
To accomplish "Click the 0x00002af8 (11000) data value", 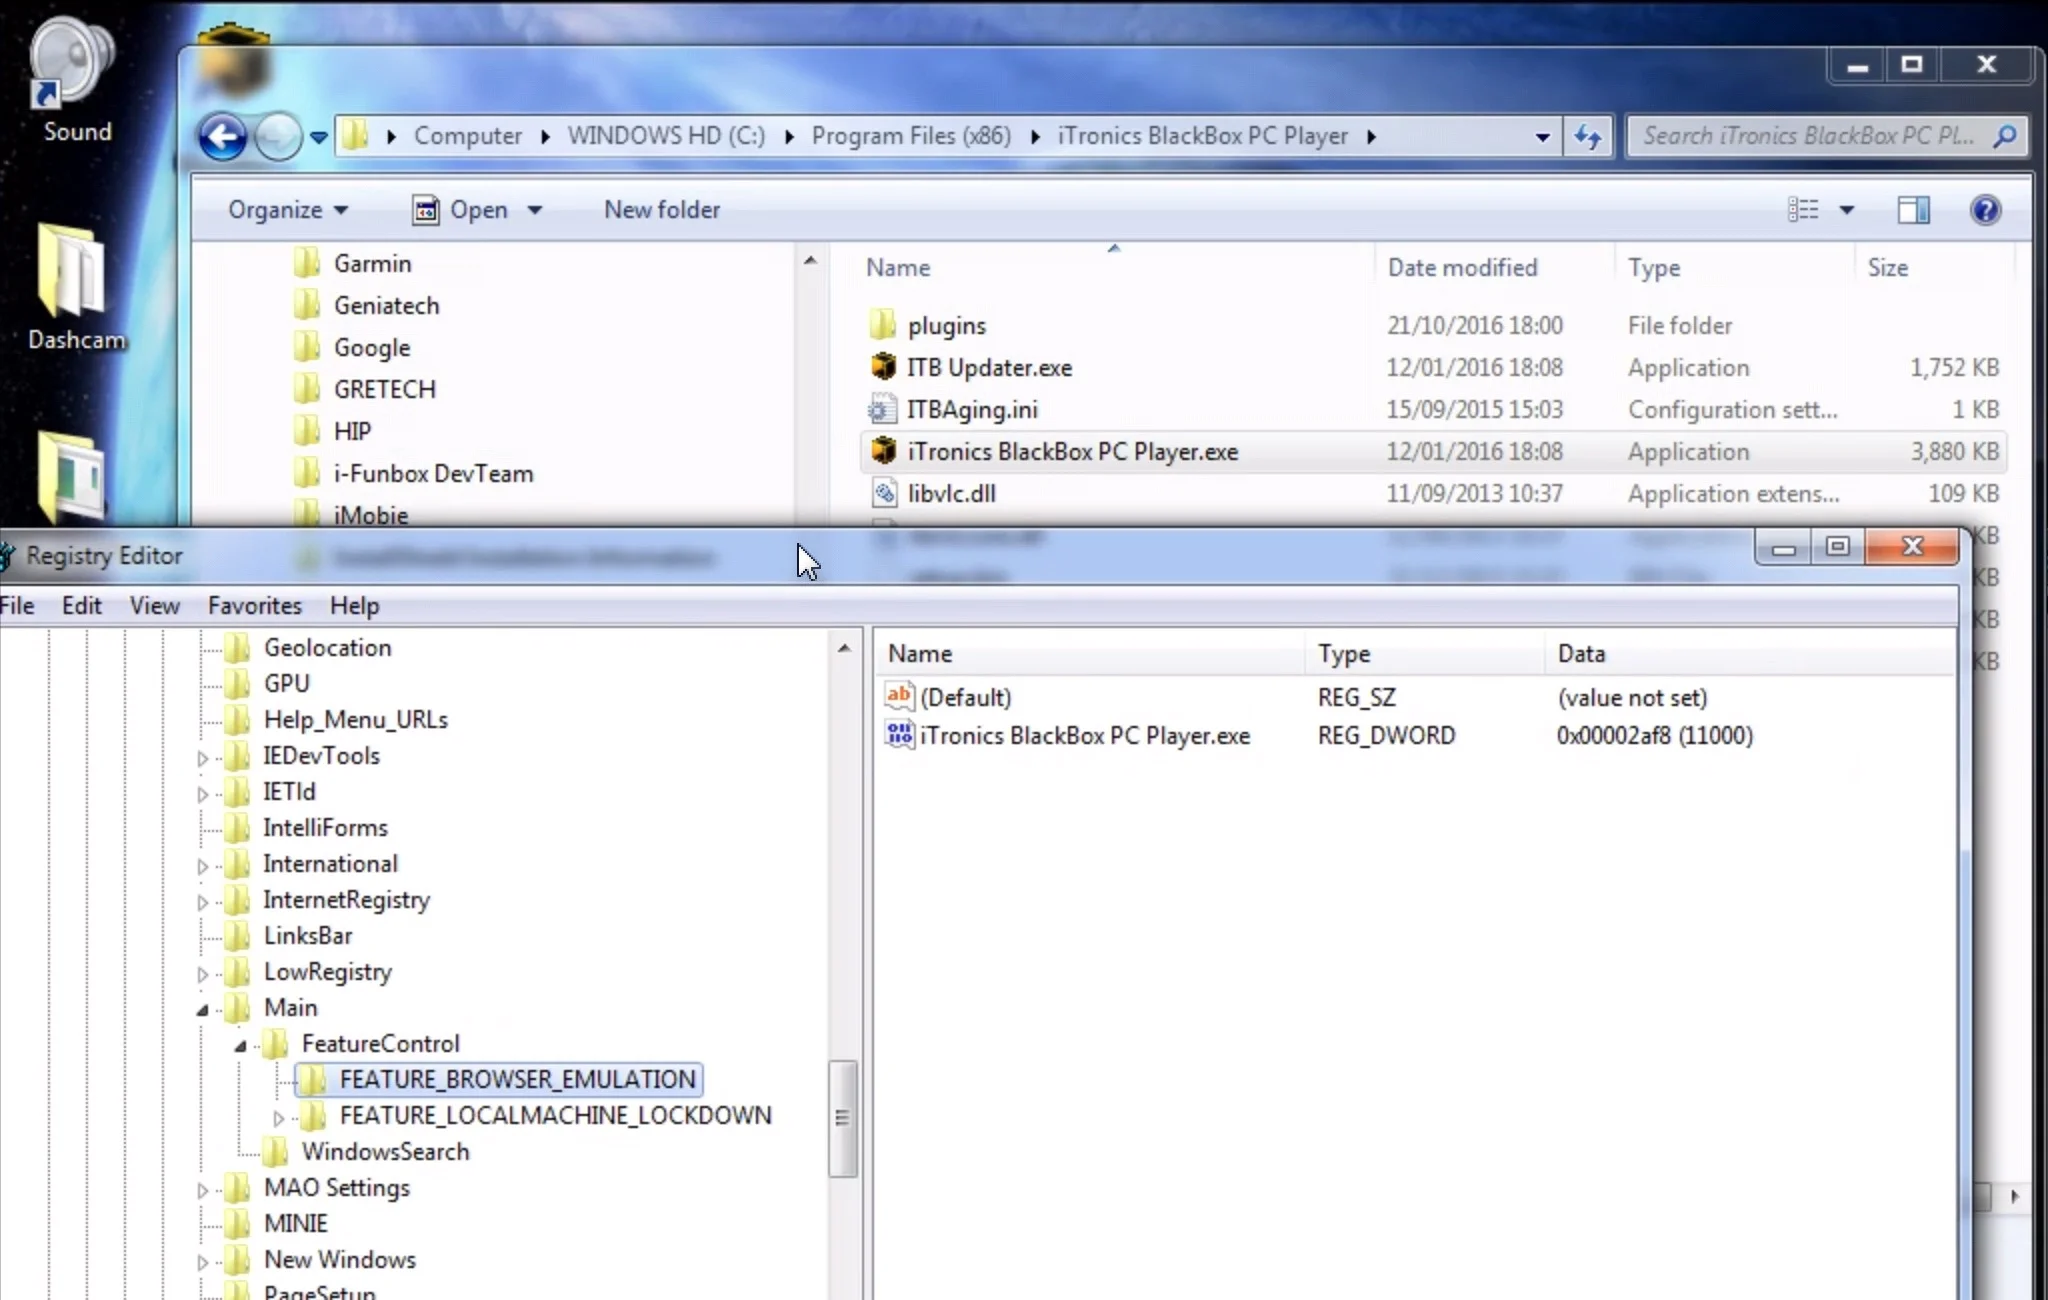I will 1654,736.
